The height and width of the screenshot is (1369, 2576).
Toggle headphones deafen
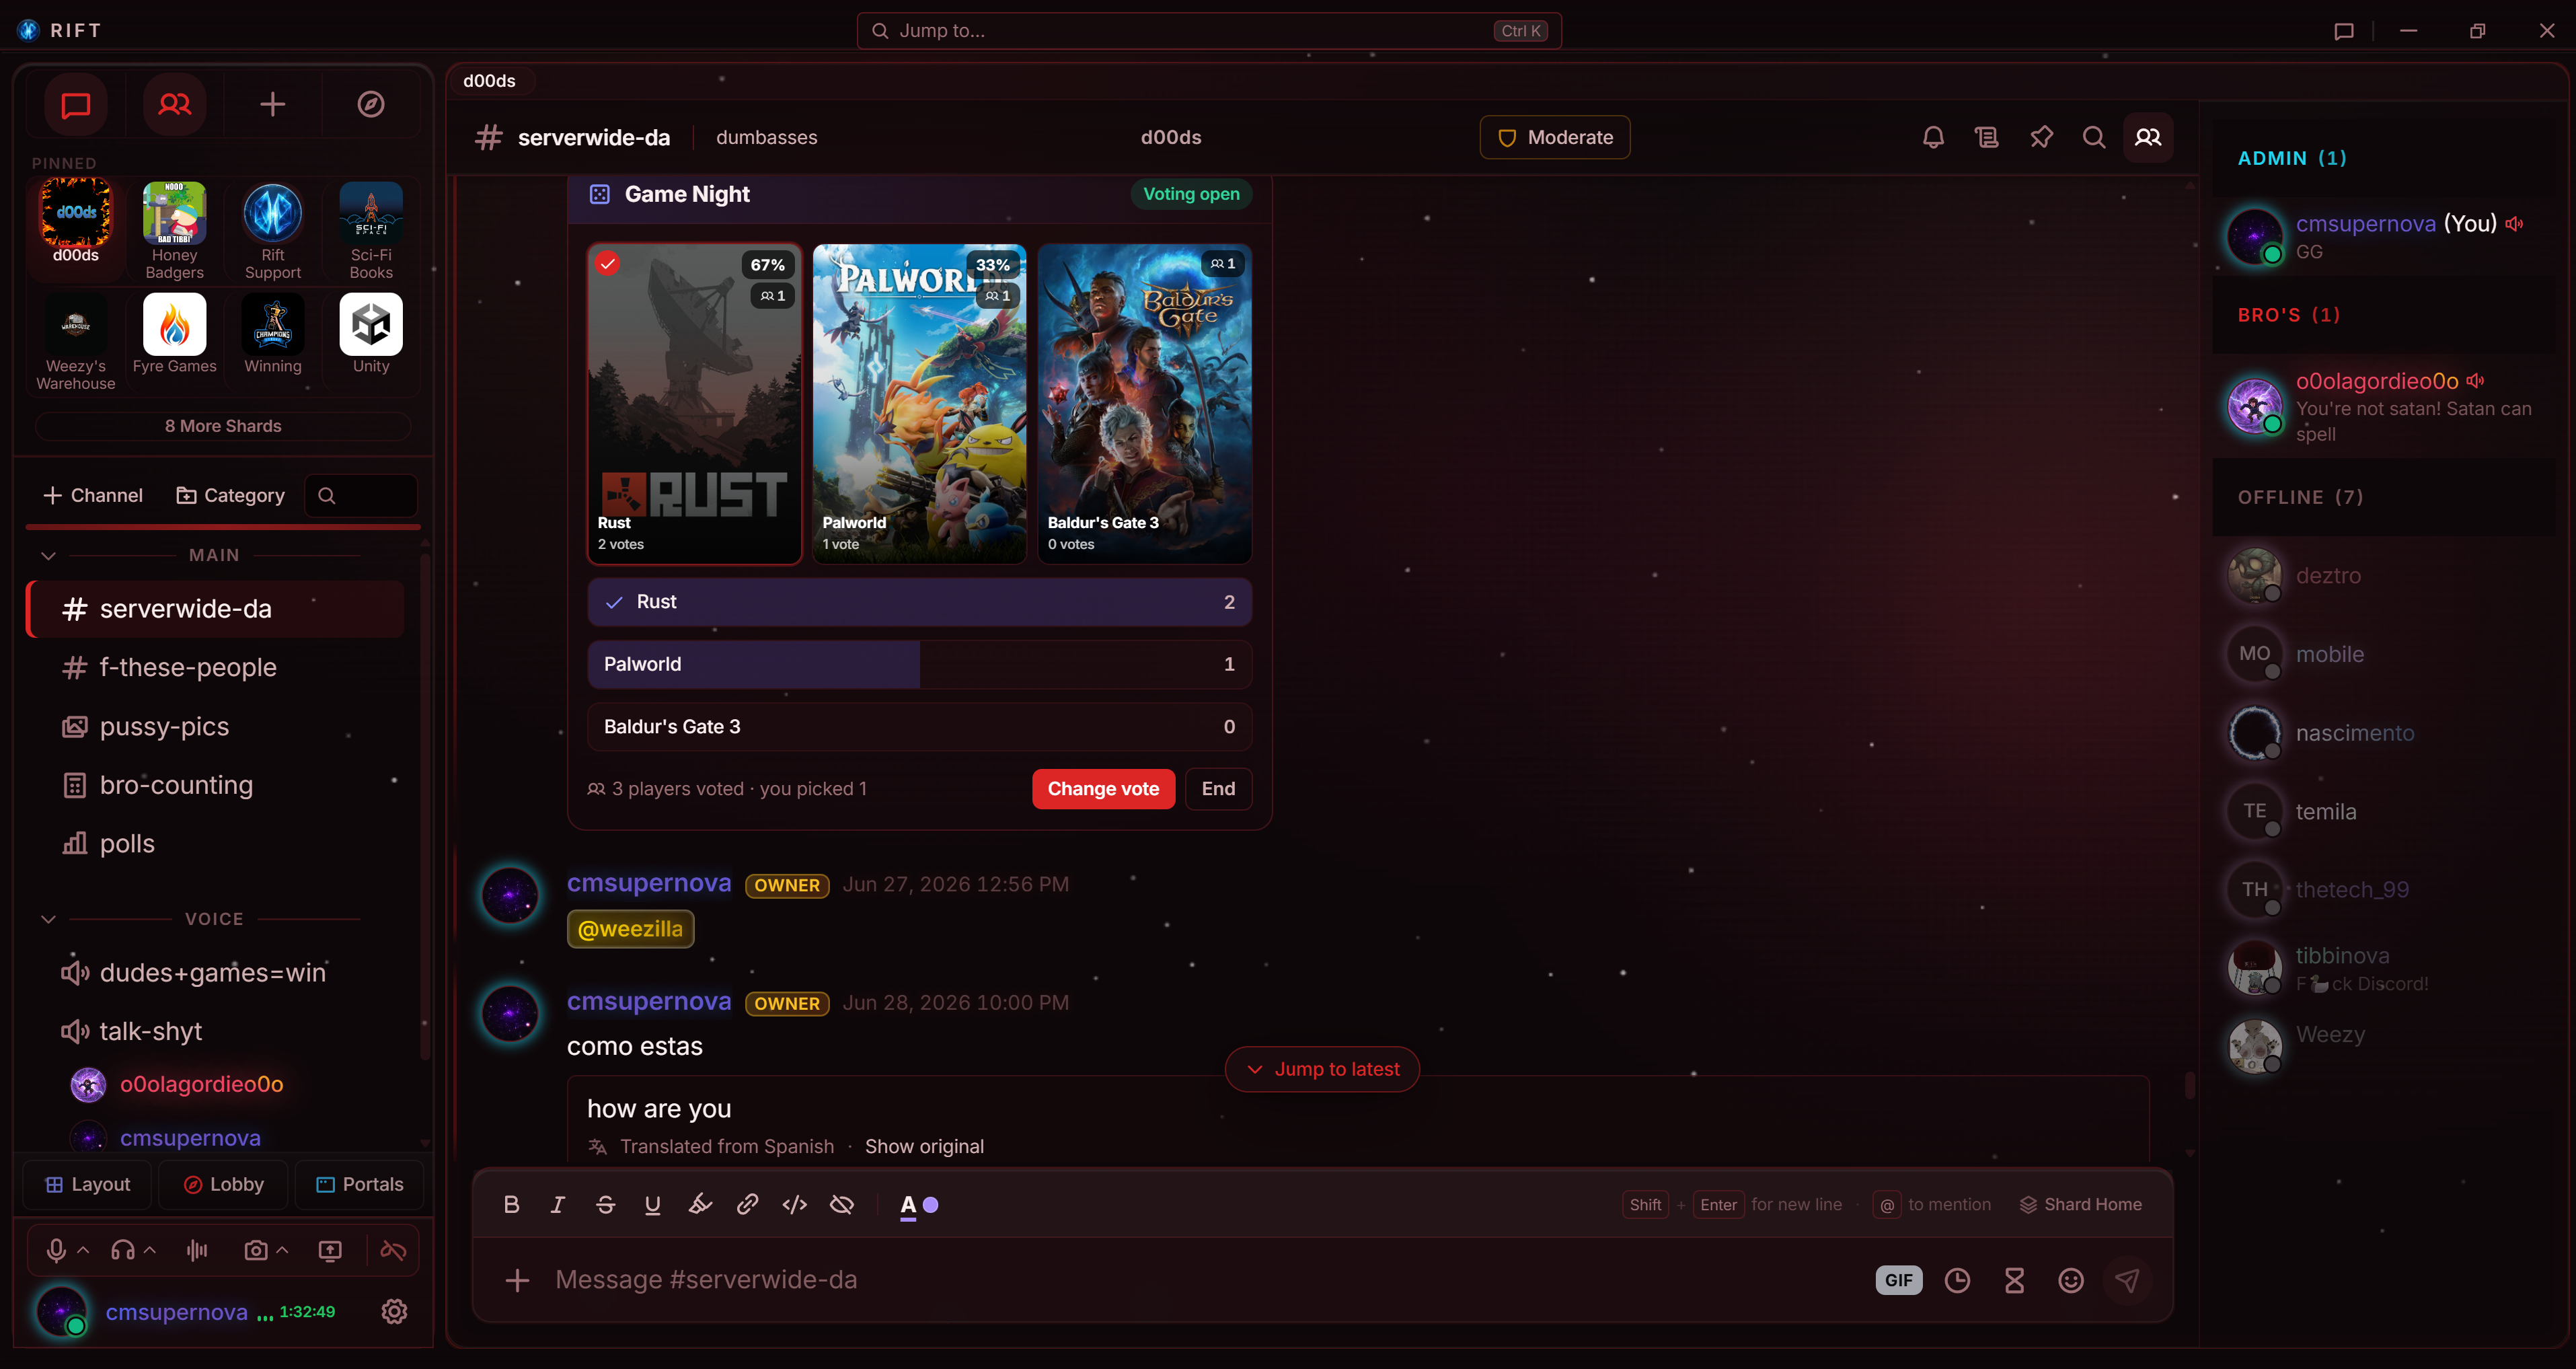(x=123, y=1250)
